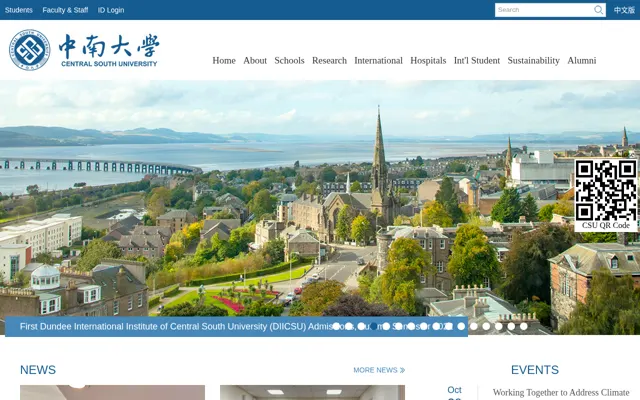Open the Sustainability menu
This screenshot has width=640, height=400.
[x=533, y=60]
